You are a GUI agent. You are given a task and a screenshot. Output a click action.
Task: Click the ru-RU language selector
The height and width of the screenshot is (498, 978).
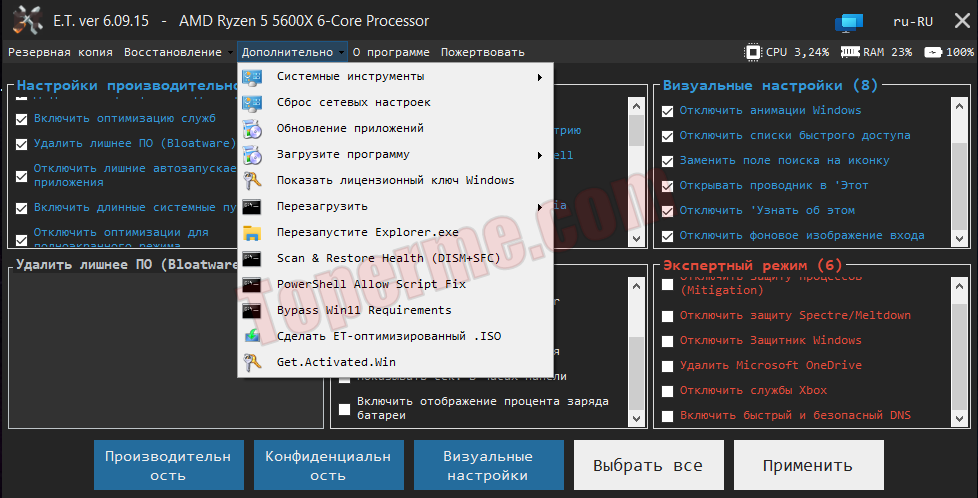pos(913,22)
